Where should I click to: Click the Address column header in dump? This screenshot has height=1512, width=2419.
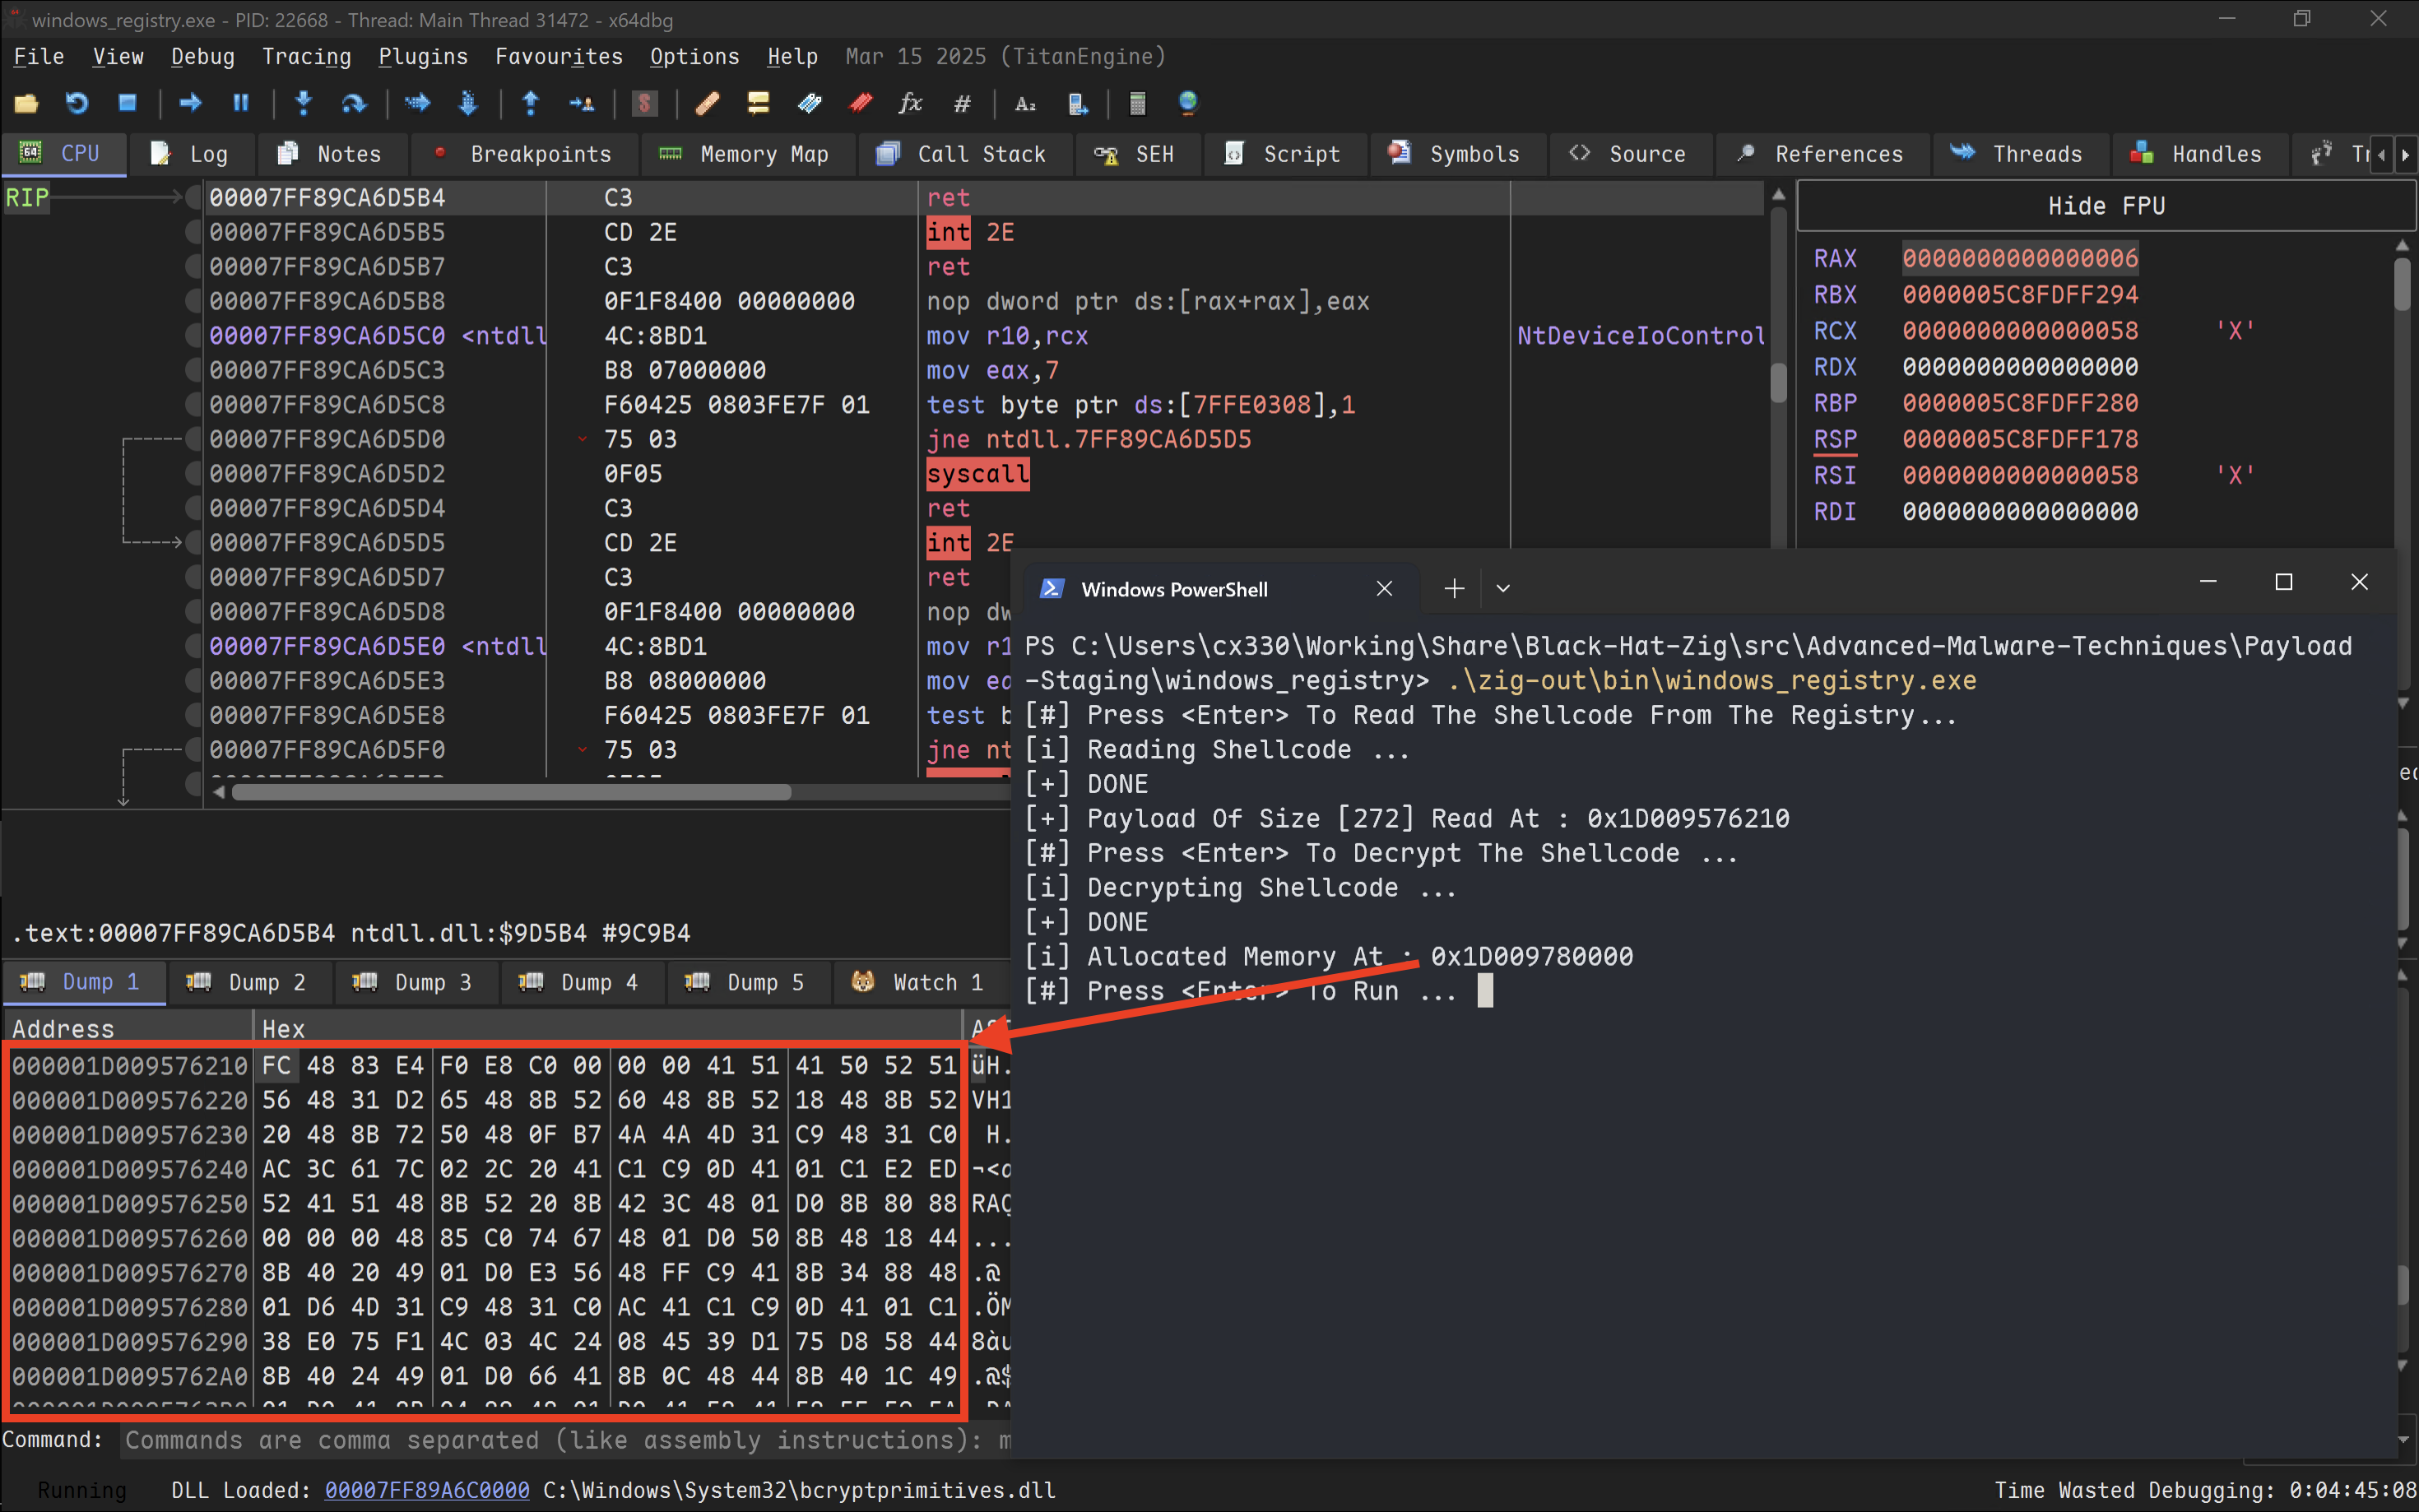128,1029
